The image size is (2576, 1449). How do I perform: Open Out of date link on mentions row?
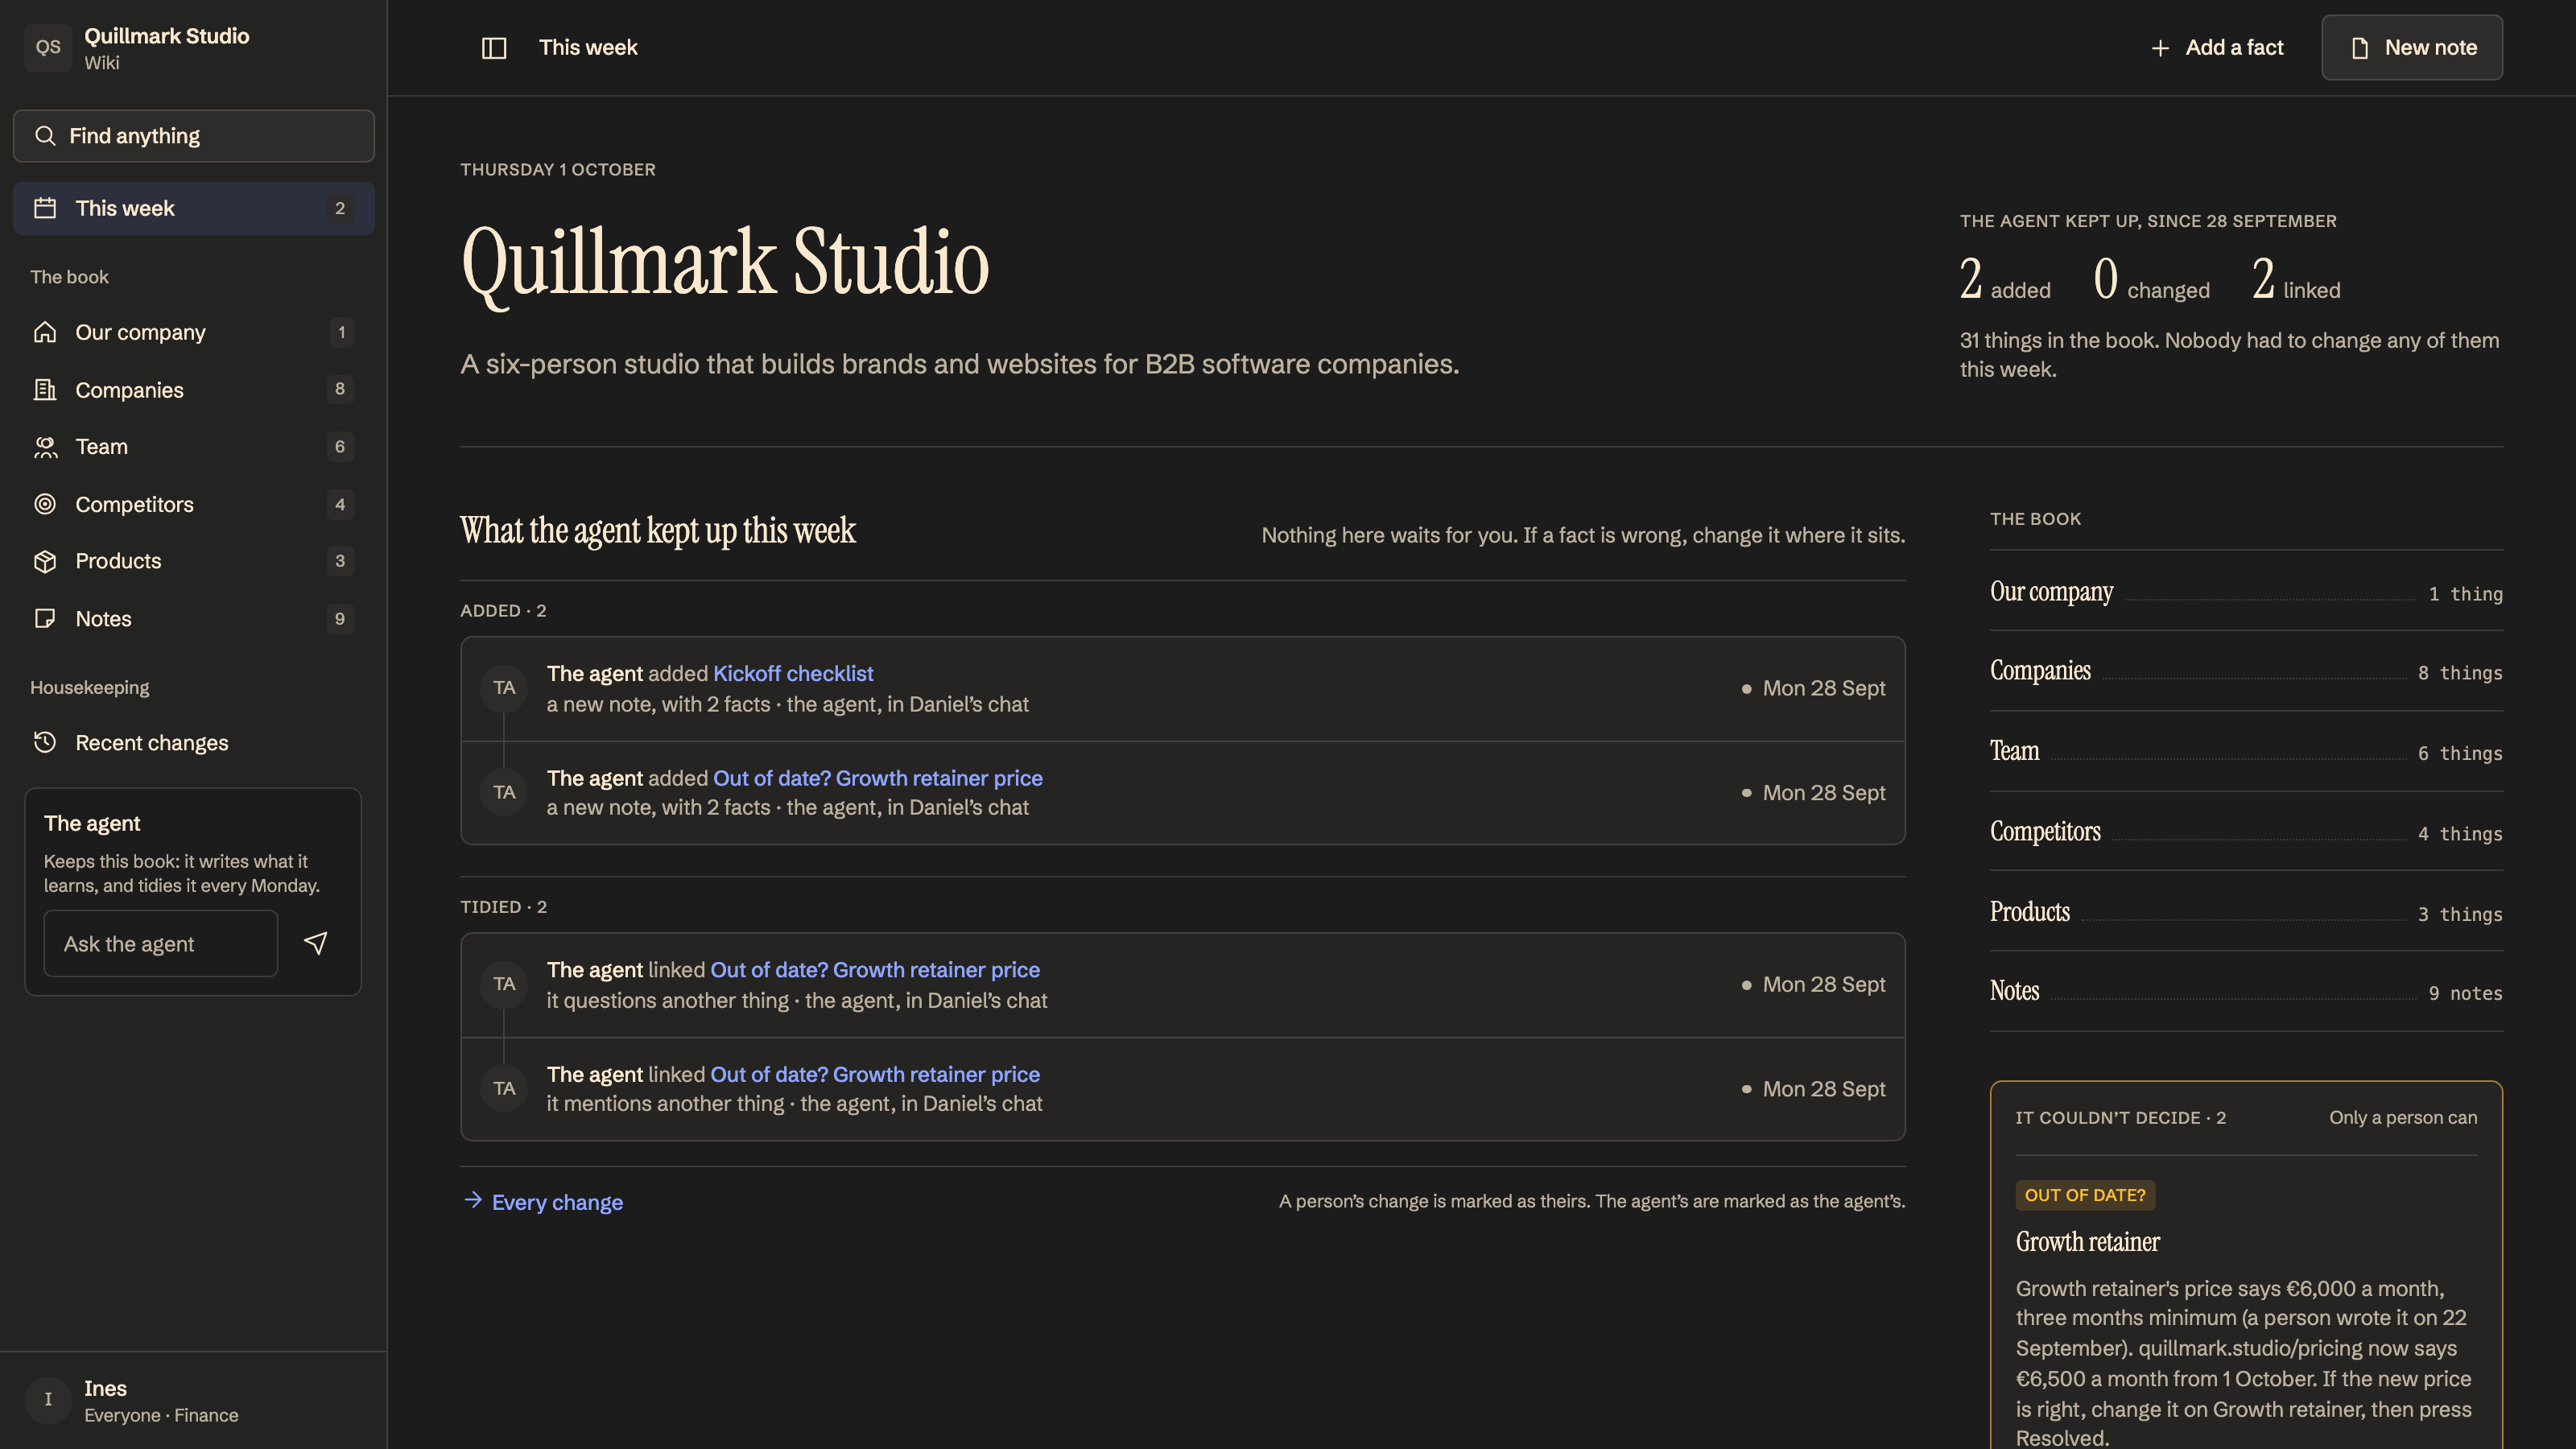(x=875, y=1074)
